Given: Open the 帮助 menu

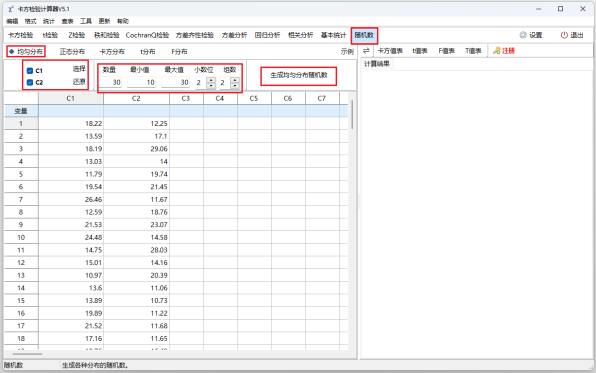Looking at the screenshot, I should [x=123, y=21].
